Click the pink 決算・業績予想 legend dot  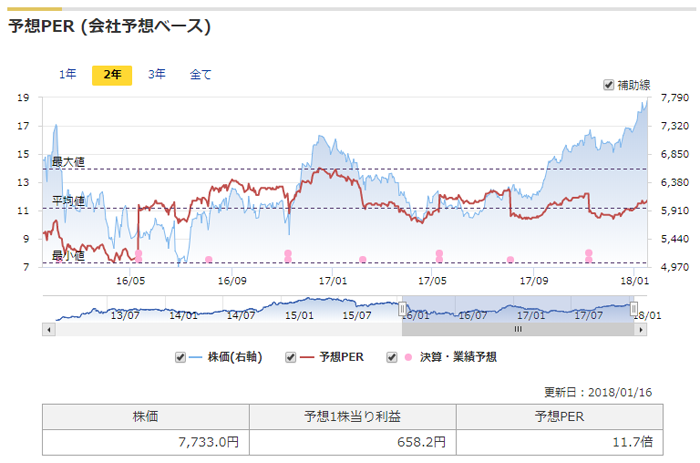click(408, 357)
